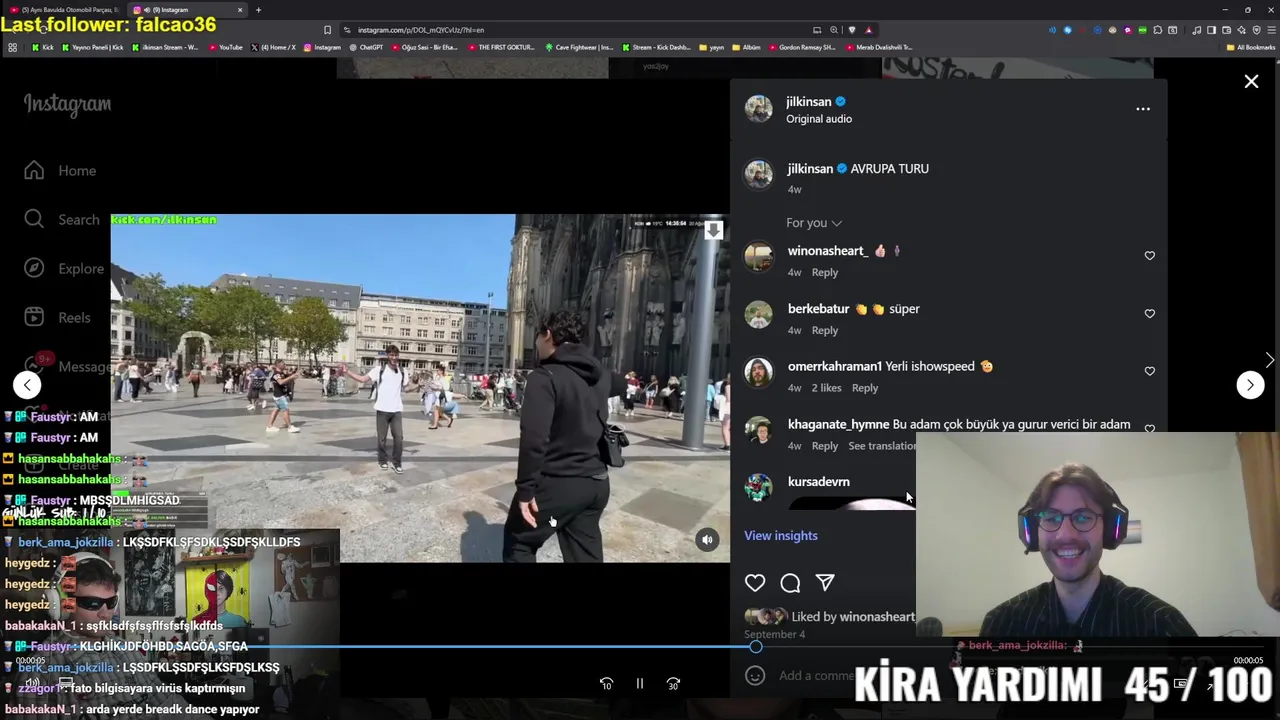This screenshot has height=720, width=1280.
Task: Open the Yayıncı Paneli | Kick bookmark
Action: [93, 47]
